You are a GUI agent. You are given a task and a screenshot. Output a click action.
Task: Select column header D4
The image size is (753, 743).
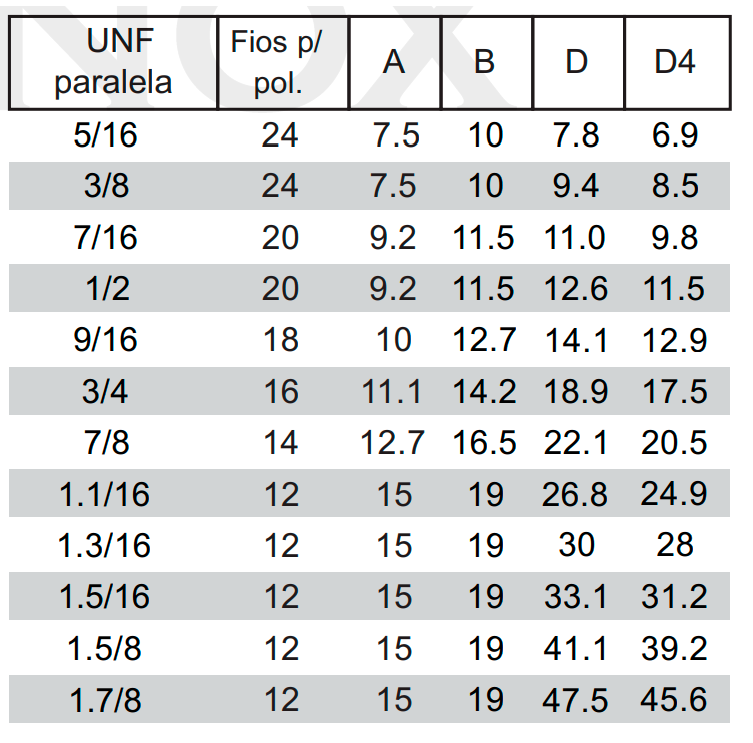point(677,62)
